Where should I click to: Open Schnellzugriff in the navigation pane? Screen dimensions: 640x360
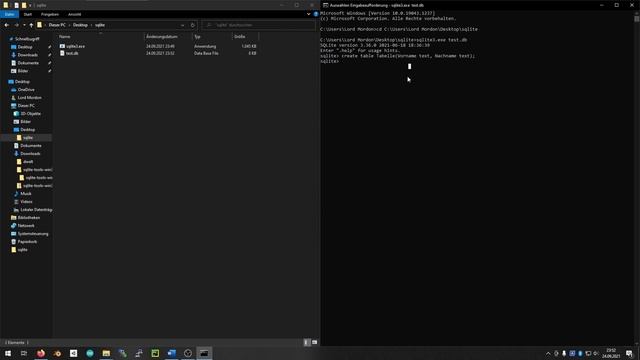point(27,39)
